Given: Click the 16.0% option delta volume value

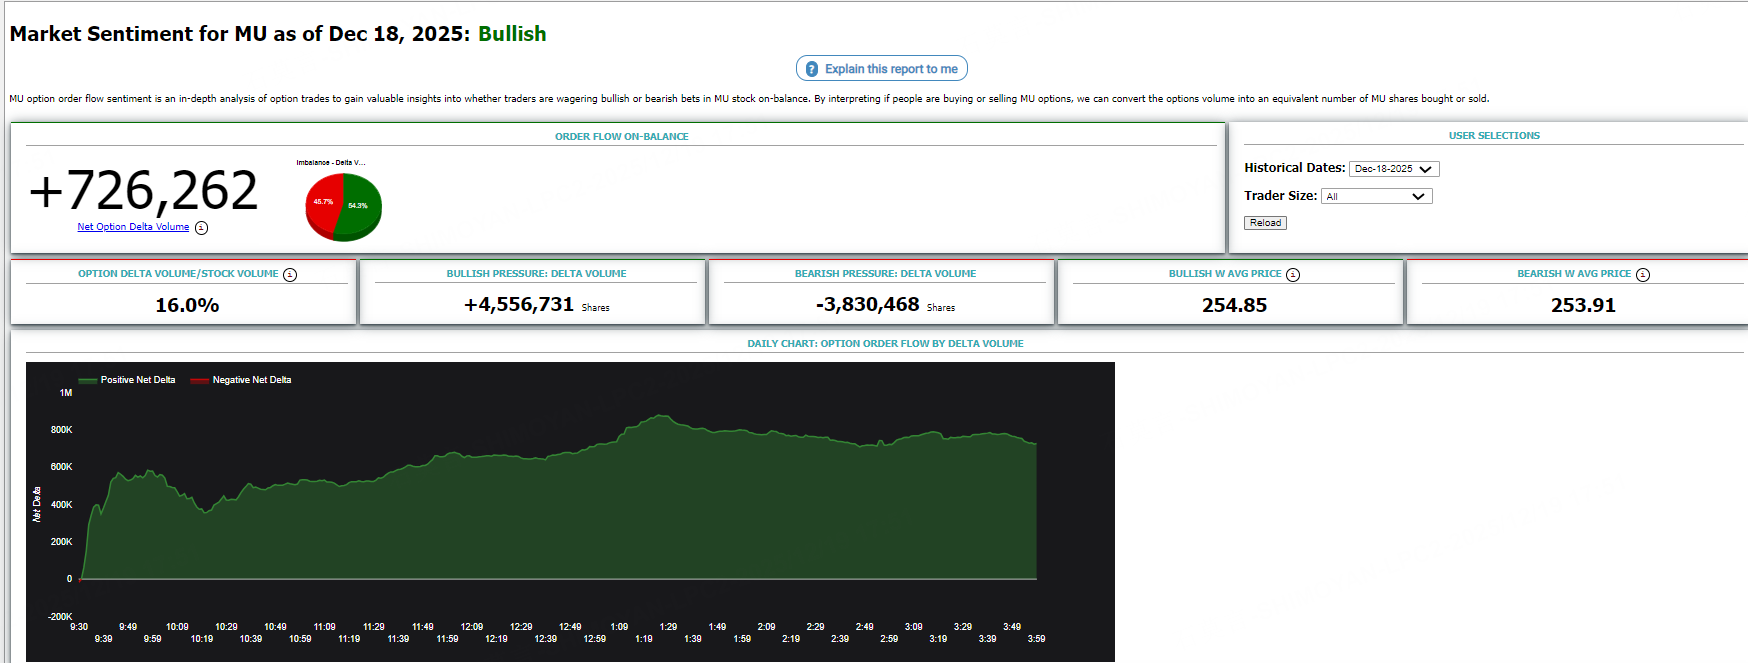Looking at the screenshot, I should tap(187, 305).
